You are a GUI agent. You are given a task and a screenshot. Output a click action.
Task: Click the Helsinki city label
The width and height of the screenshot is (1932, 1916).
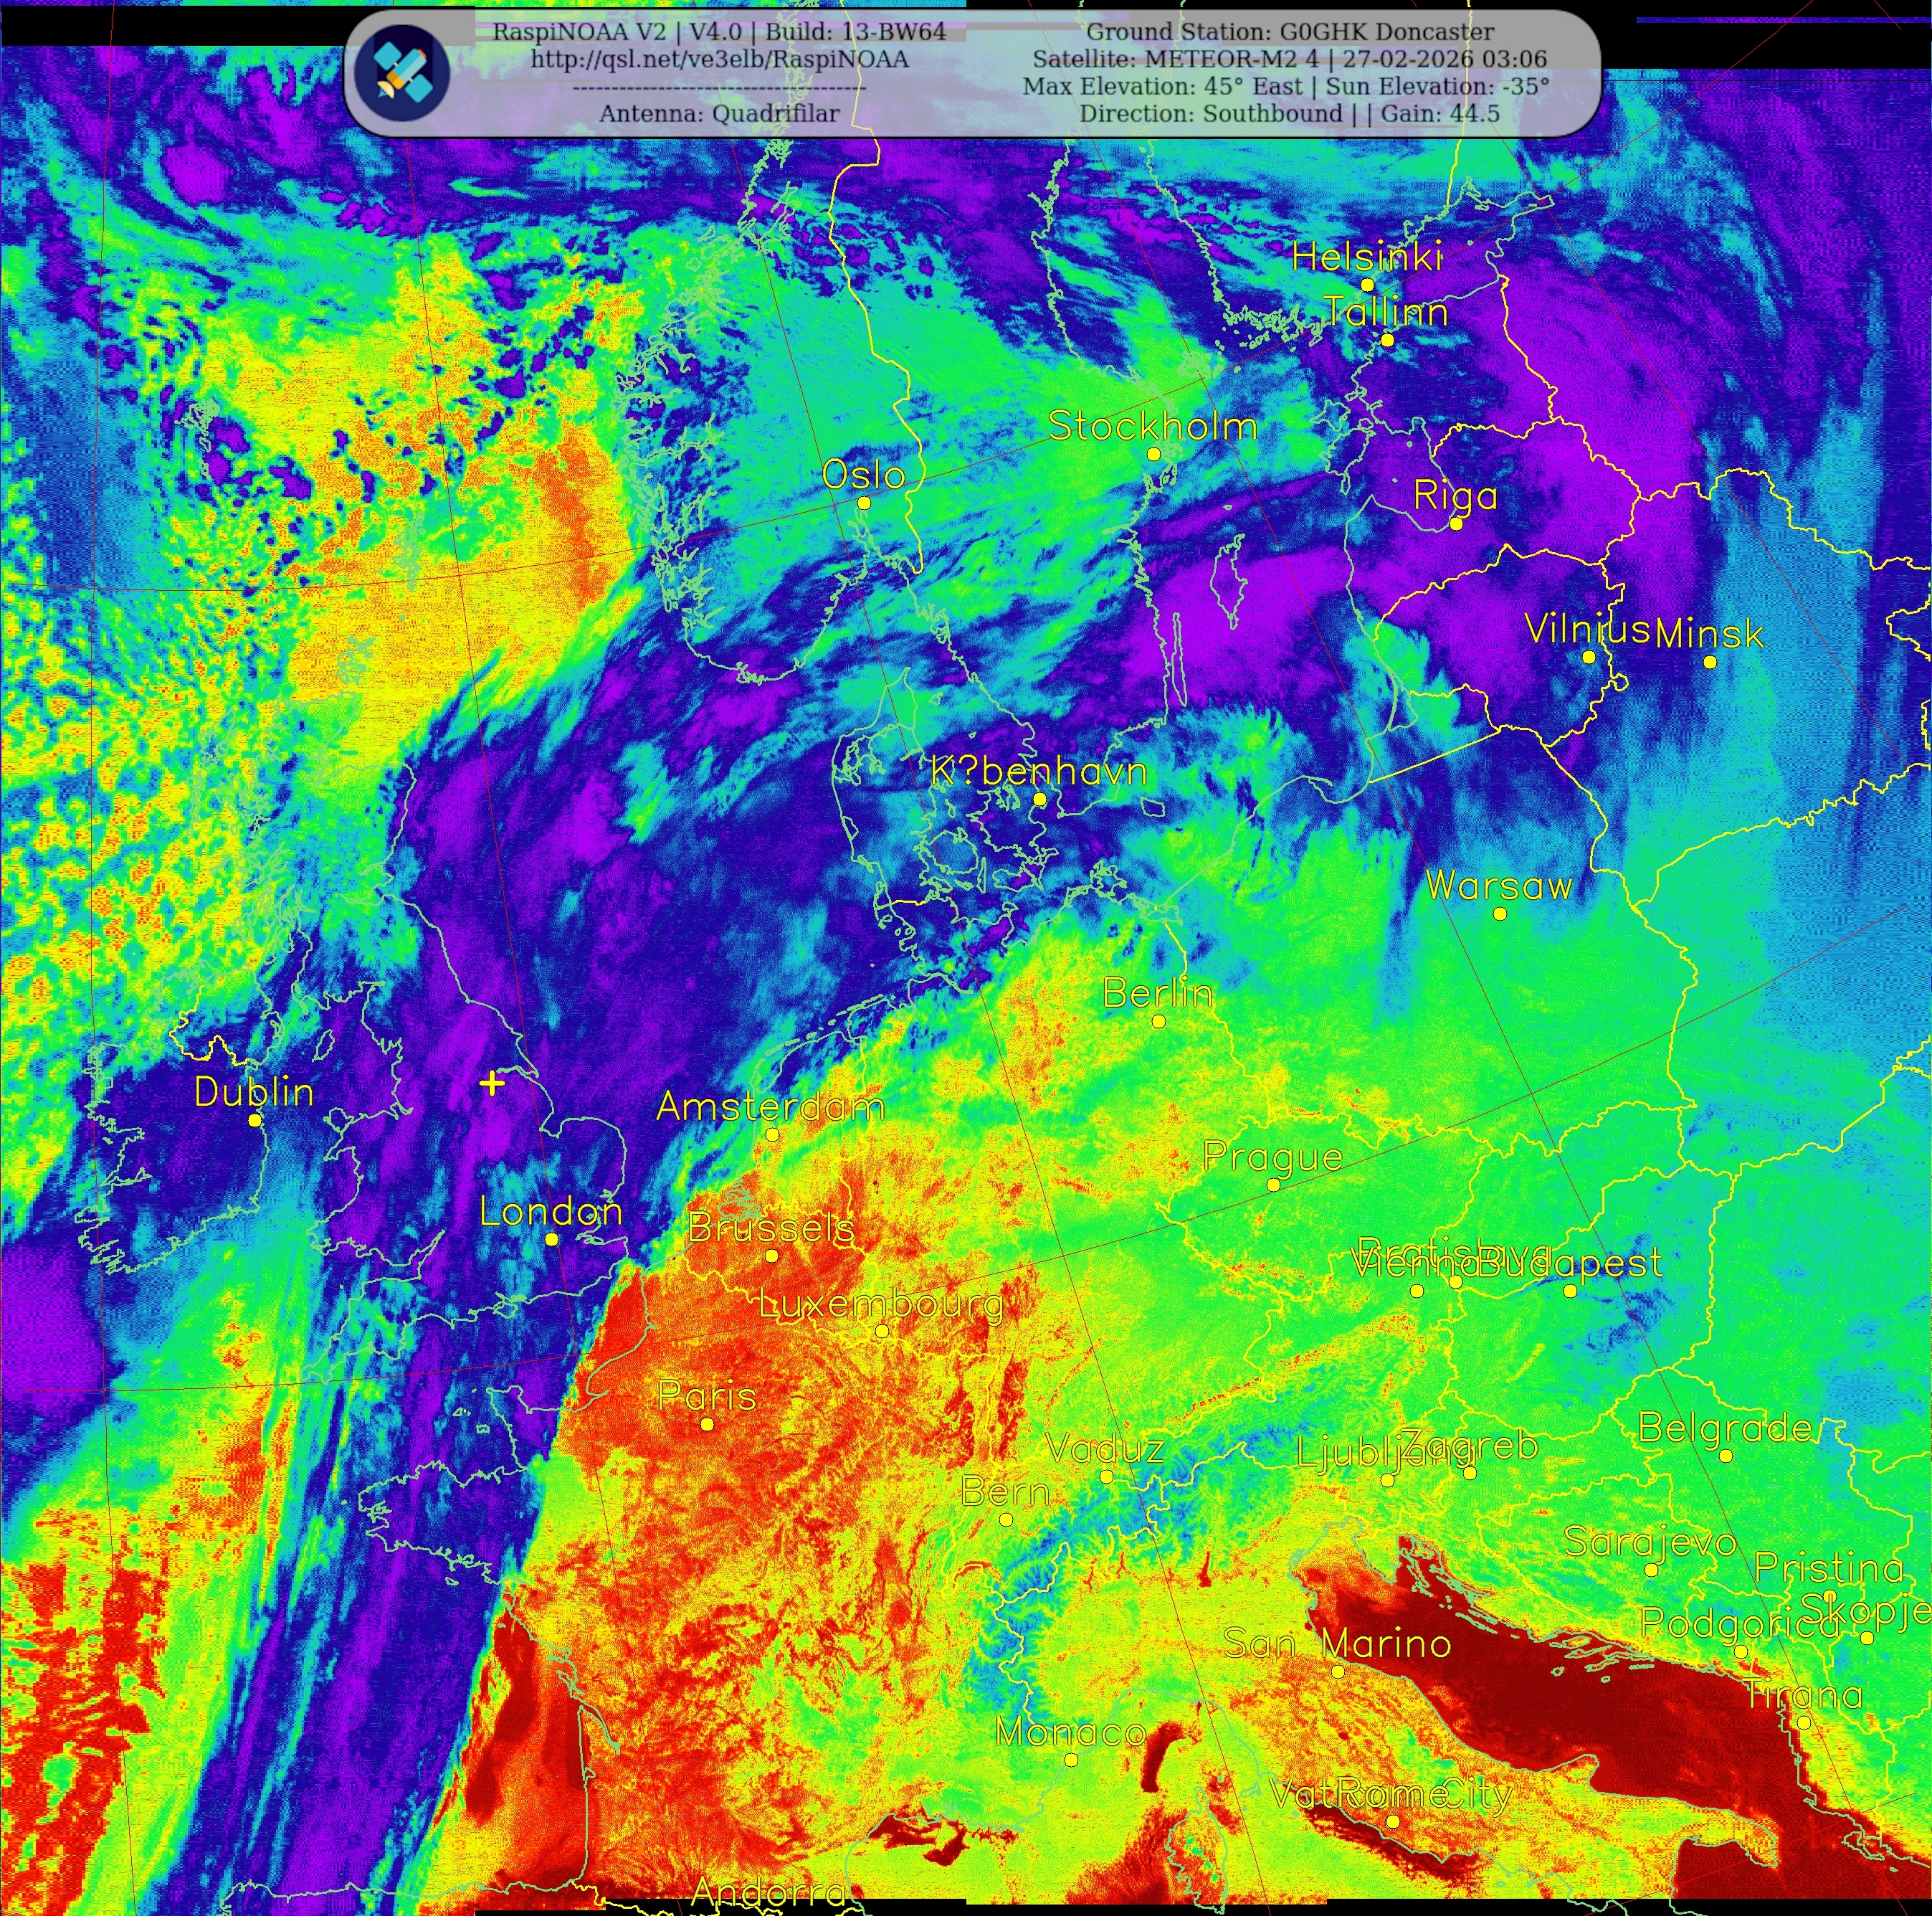point(1367,258)
